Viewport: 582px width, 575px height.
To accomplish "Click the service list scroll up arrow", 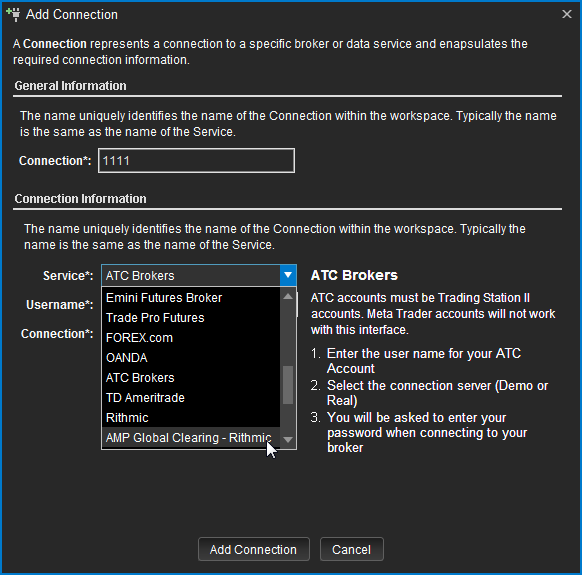I will tap(288, 296).
